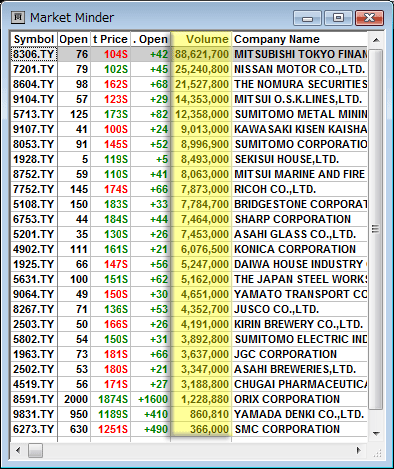394x469 pixels.
Task: Select symbol 5713.TY
Action: click(33, 114)
